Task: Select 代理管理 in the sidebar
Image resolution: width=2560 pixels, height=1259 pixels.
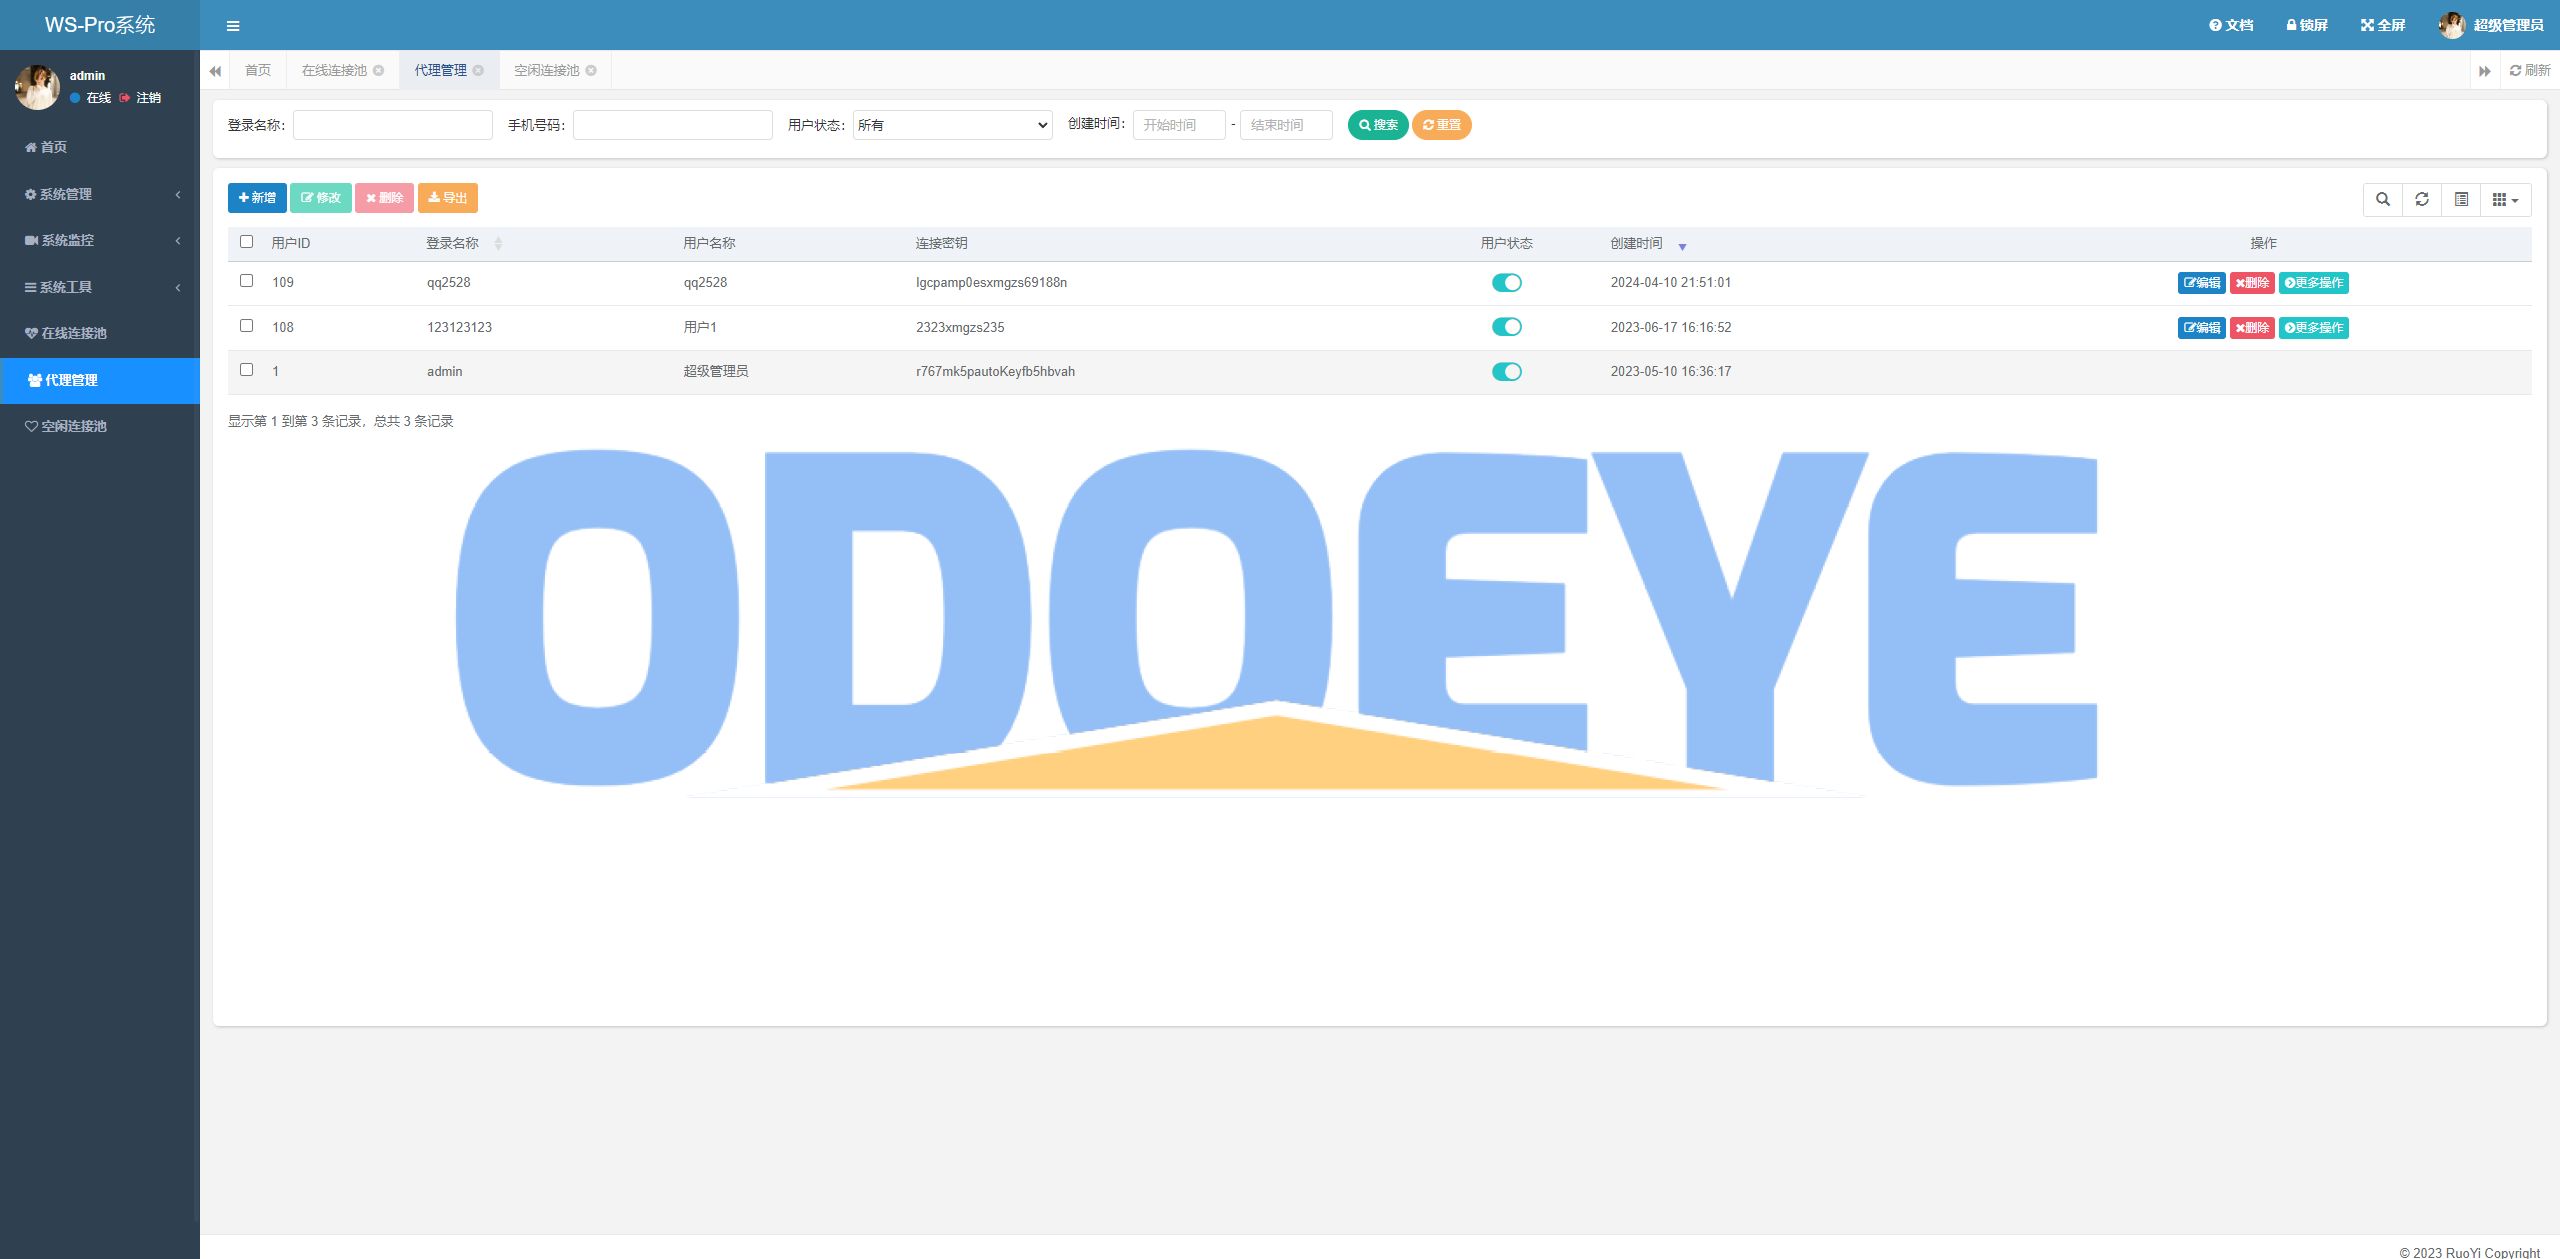Action: [x=100, y=380]
